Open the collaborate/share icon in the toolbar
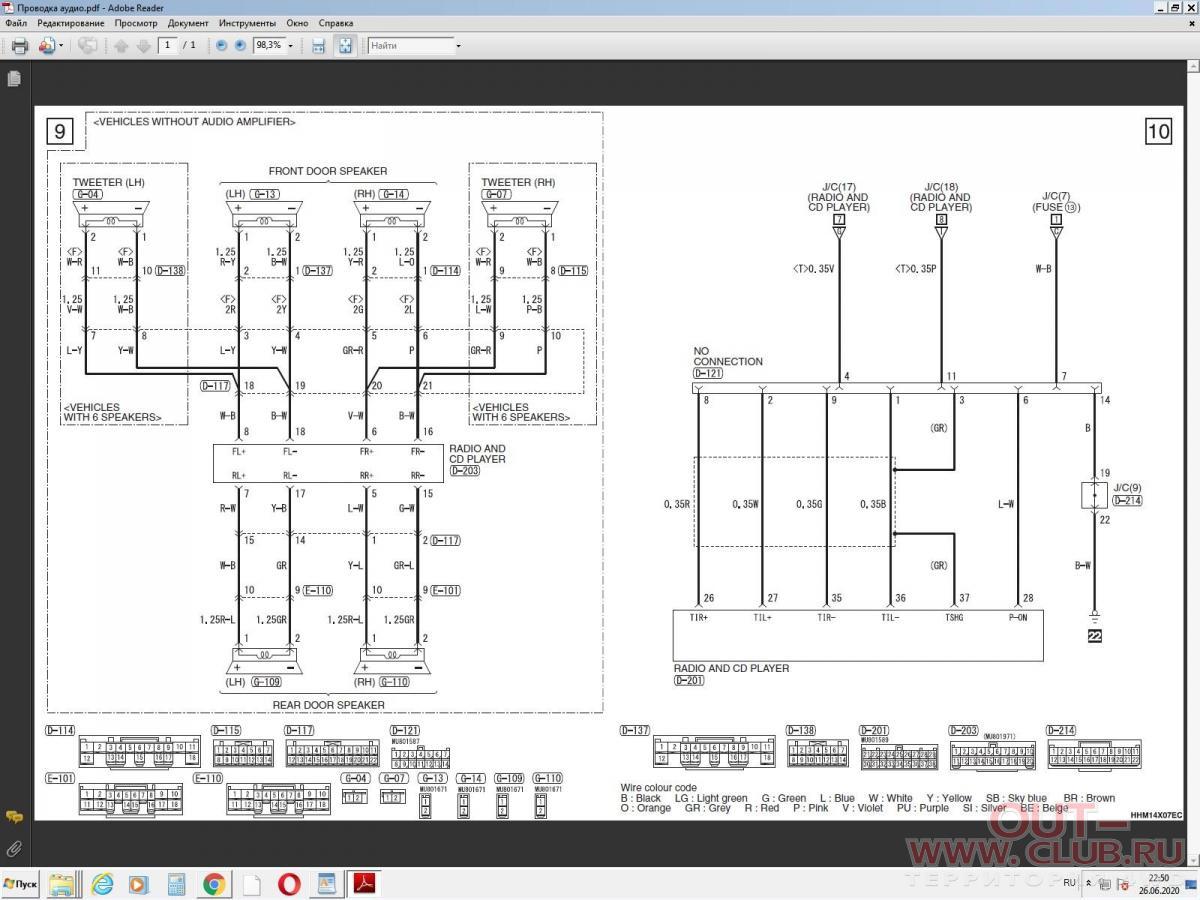The image size is (1200, 900). (x=46, y=45)
